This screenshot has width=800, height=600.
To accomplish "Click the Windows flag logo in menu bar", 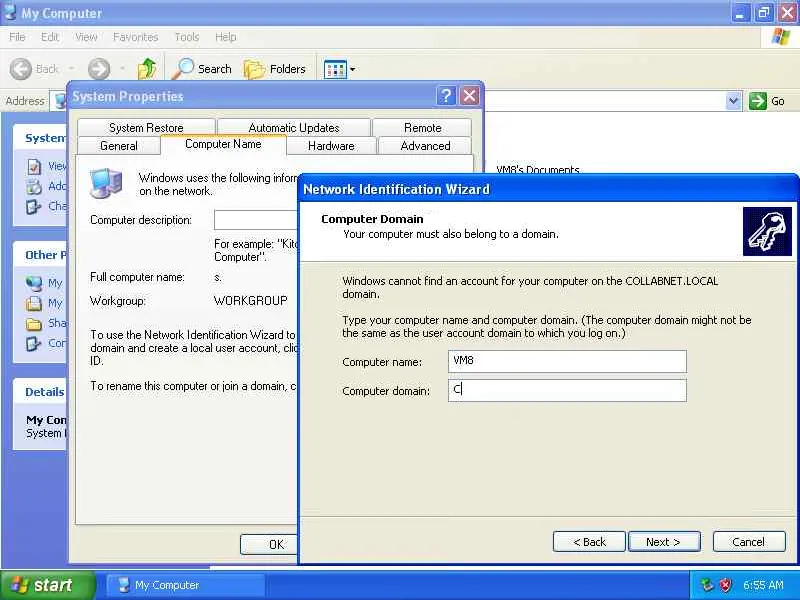I will (780, 37).
